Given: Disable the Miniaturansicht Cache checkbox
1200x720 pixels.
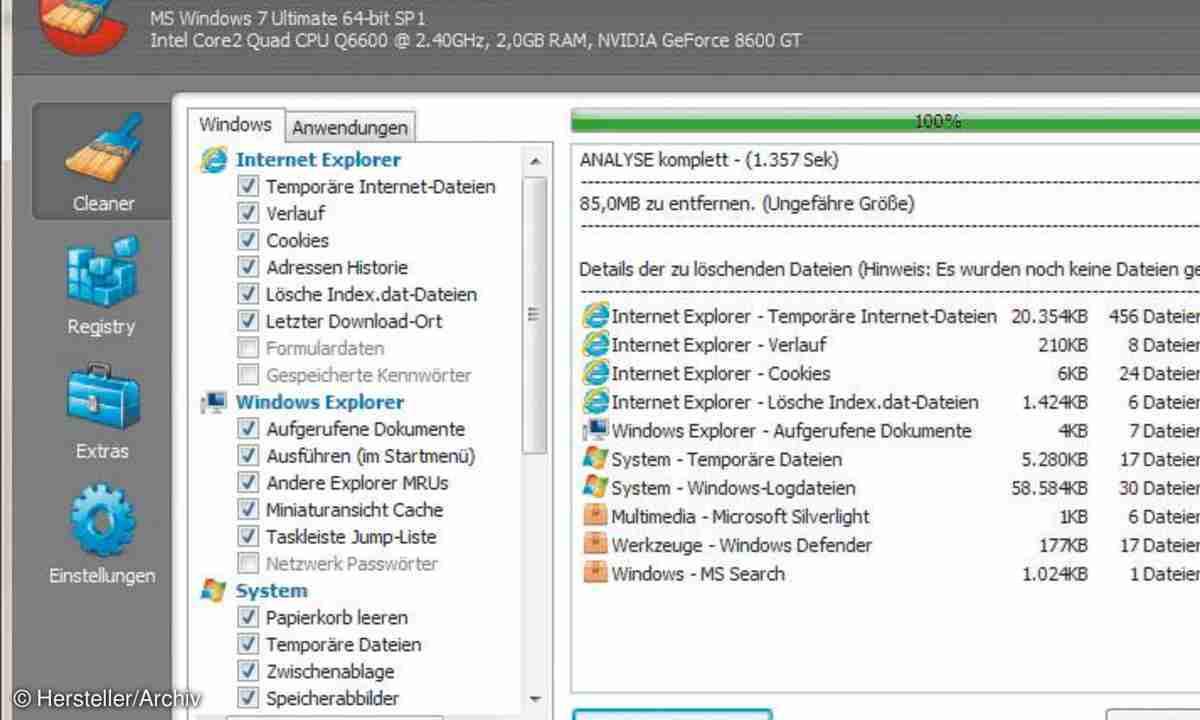Looking at the screenshot, I should 248,510.
